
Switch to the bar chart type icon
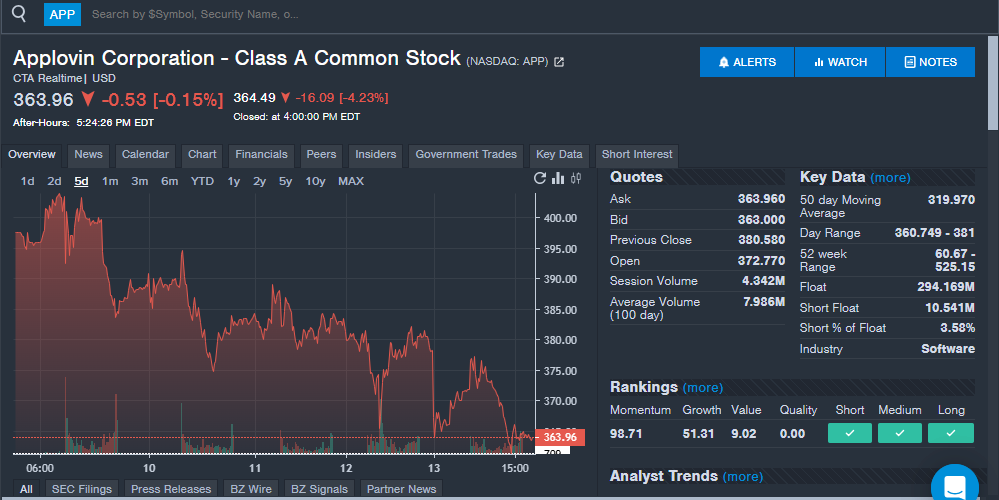point(558,178)
